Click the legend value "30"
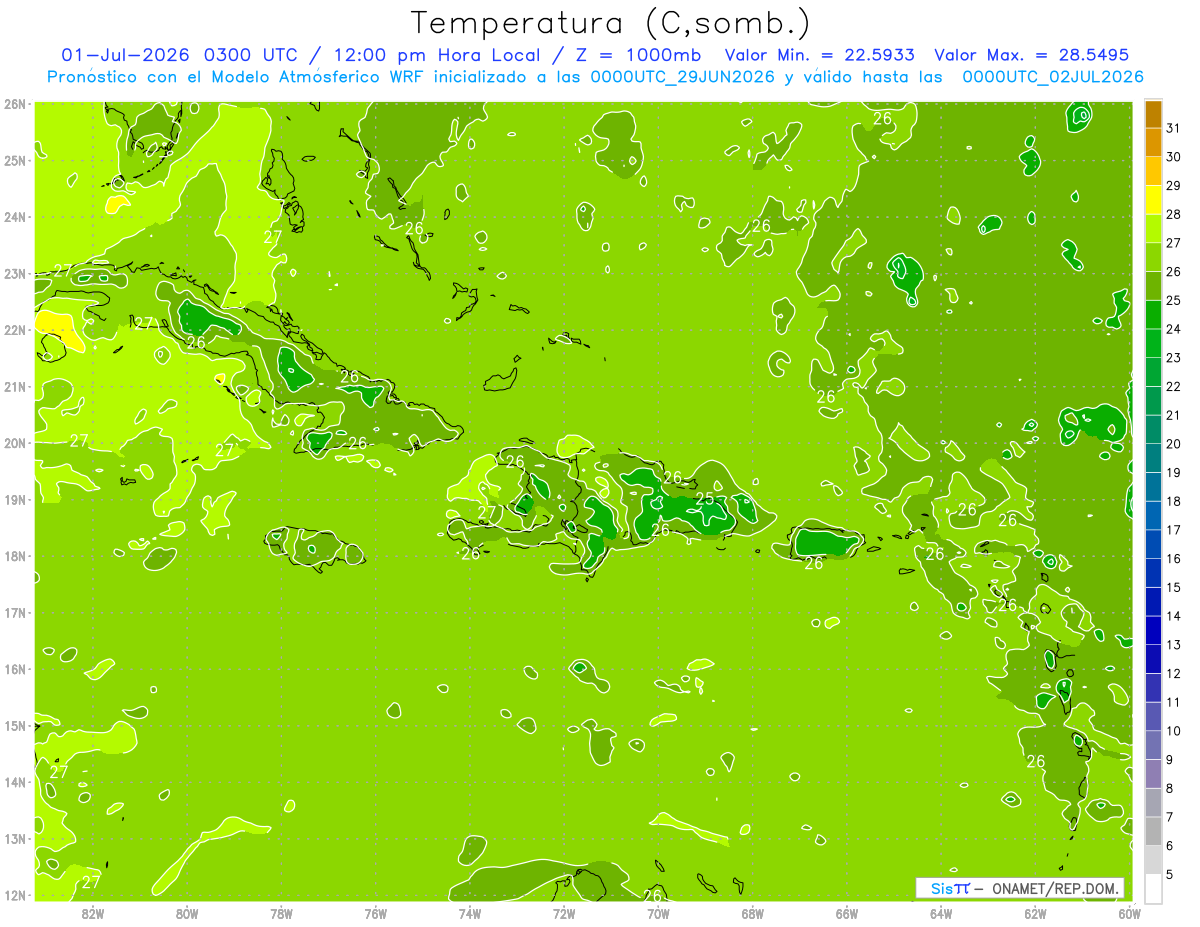1200x927 pixels. pos(1174,157)
